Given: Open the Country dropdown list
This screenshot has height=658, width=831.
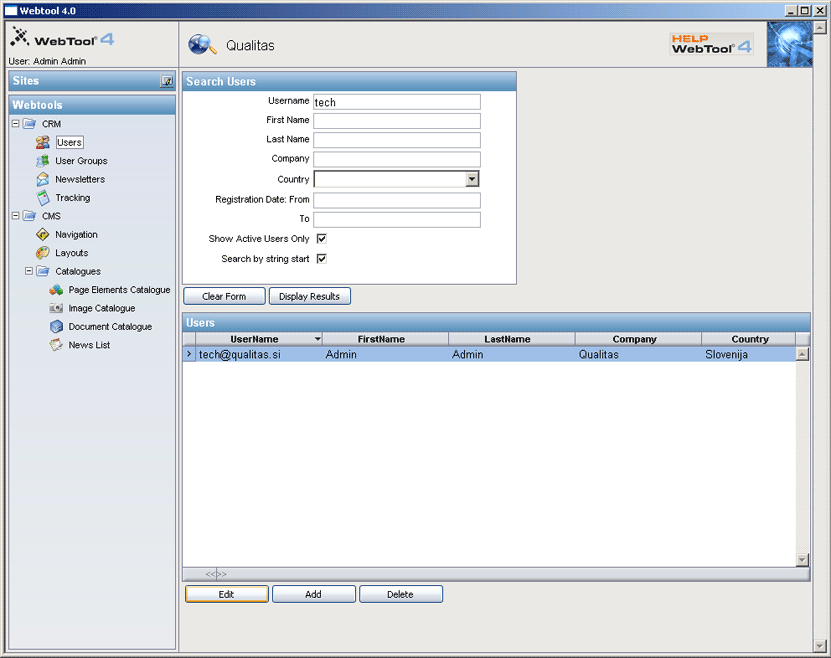Looking at the screenshot, I should 472,180.
